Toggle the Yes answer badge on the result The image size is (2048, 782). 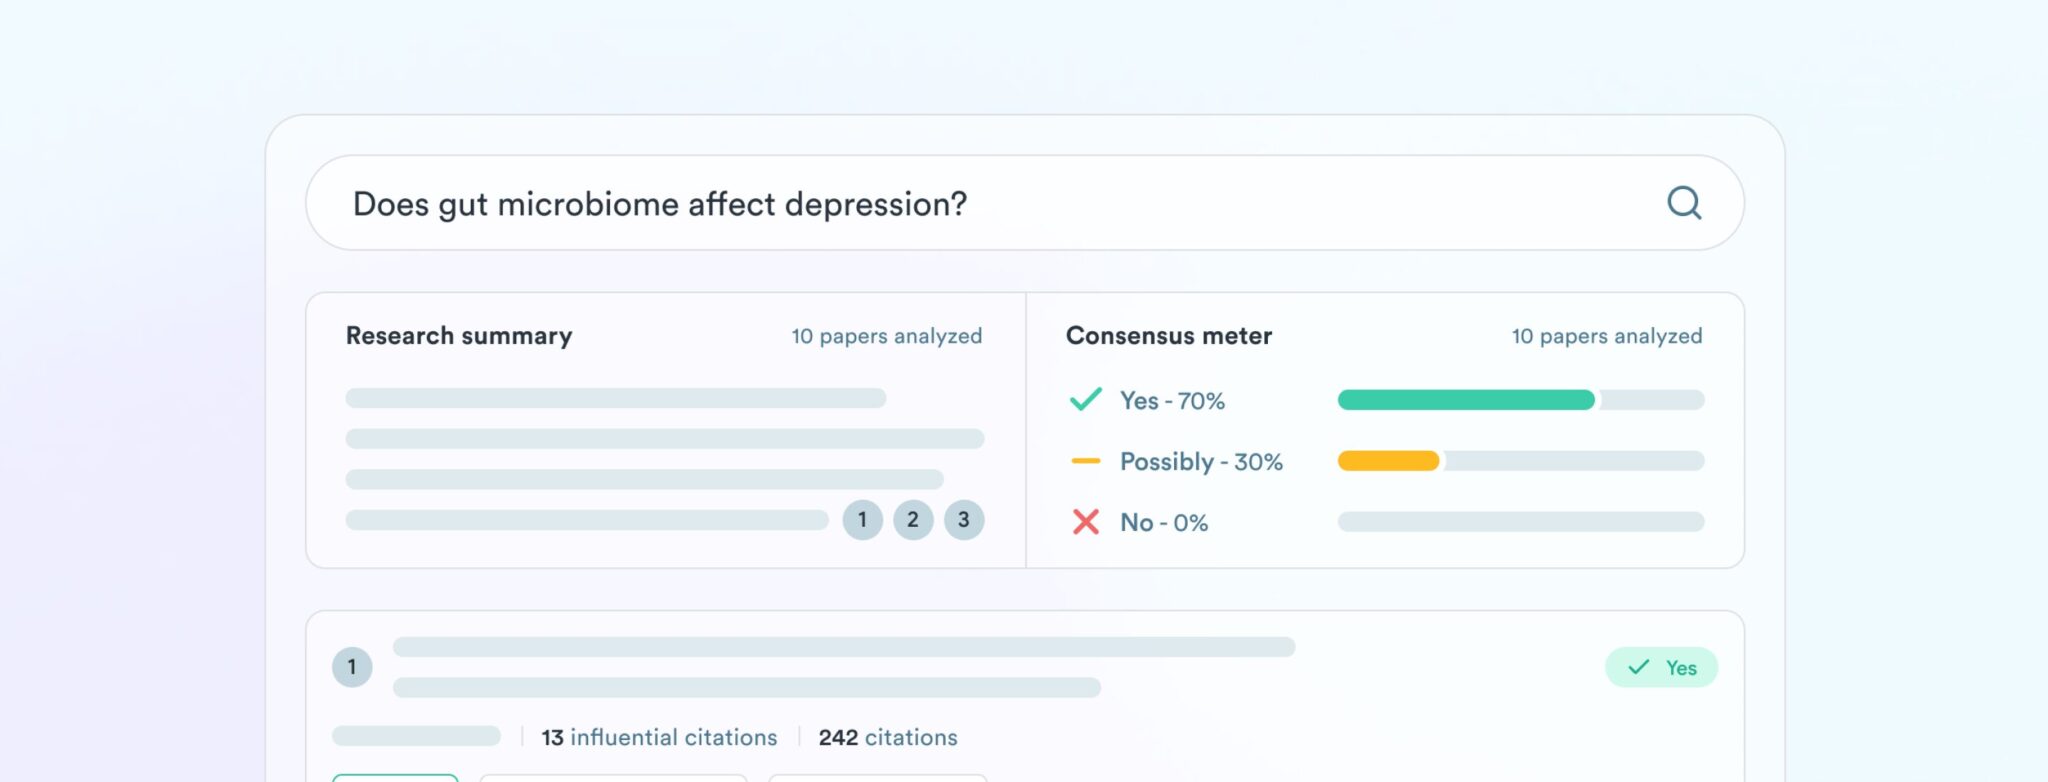[x=1661, y=666]
